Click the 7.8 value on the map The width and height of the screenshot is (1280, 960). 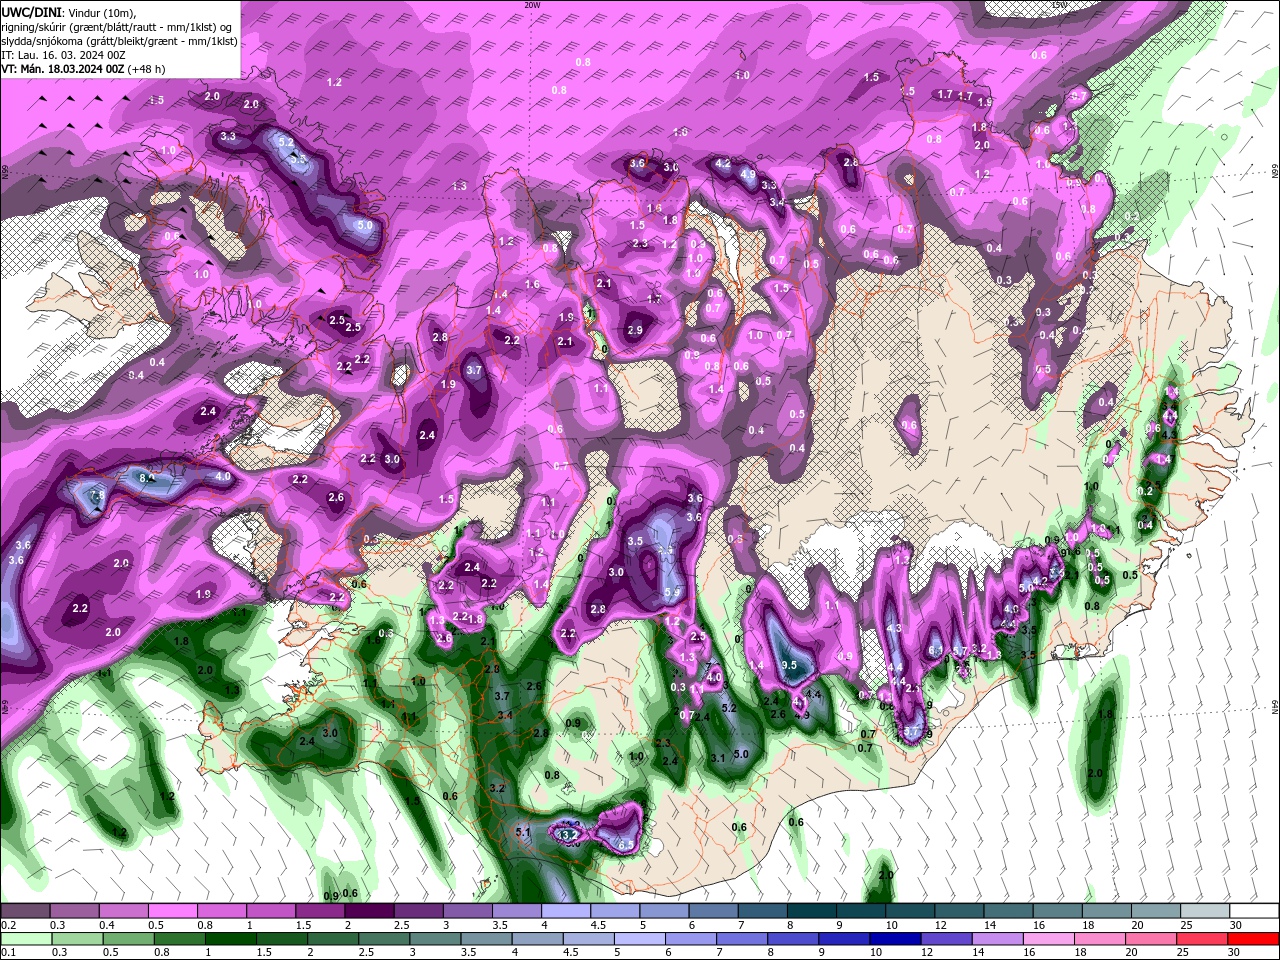pos(98,496)
